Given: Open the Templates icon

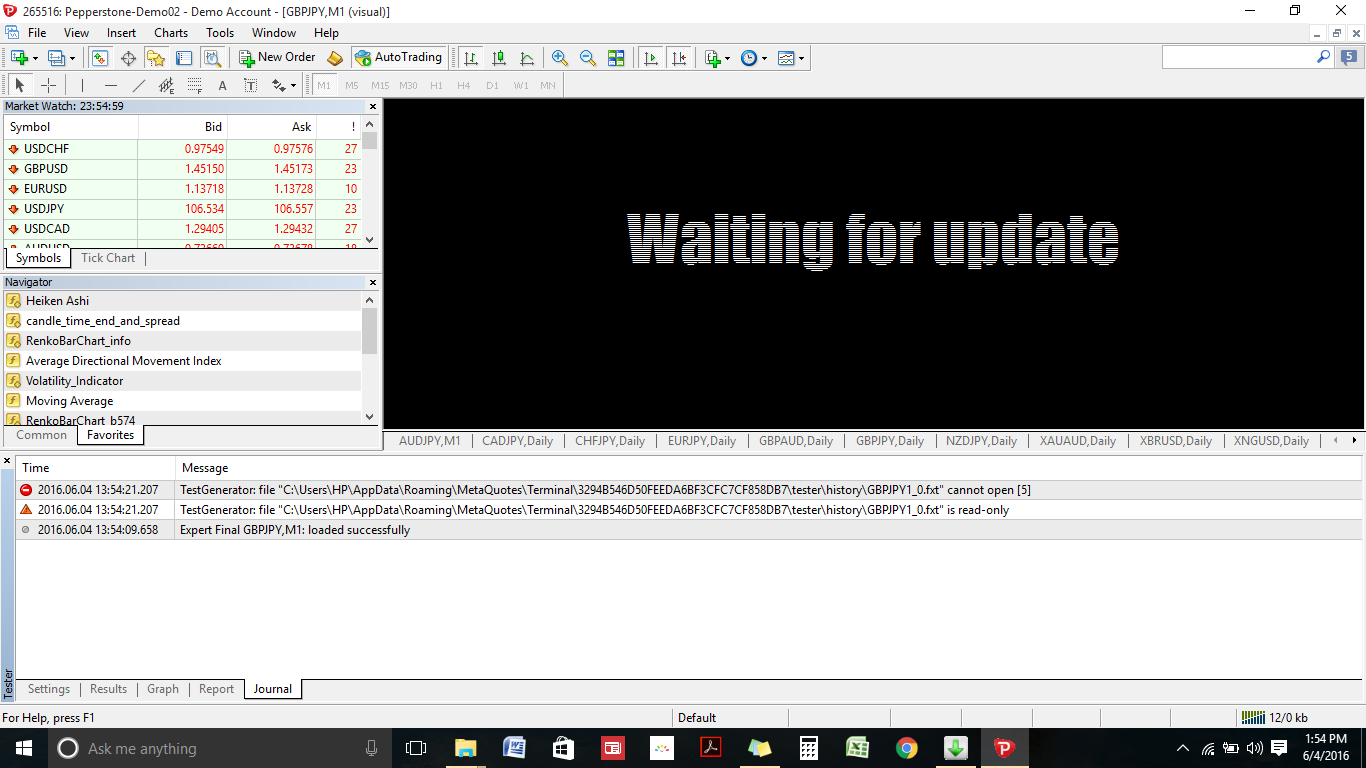Looking at the screenshot, I should pos(786,58).
